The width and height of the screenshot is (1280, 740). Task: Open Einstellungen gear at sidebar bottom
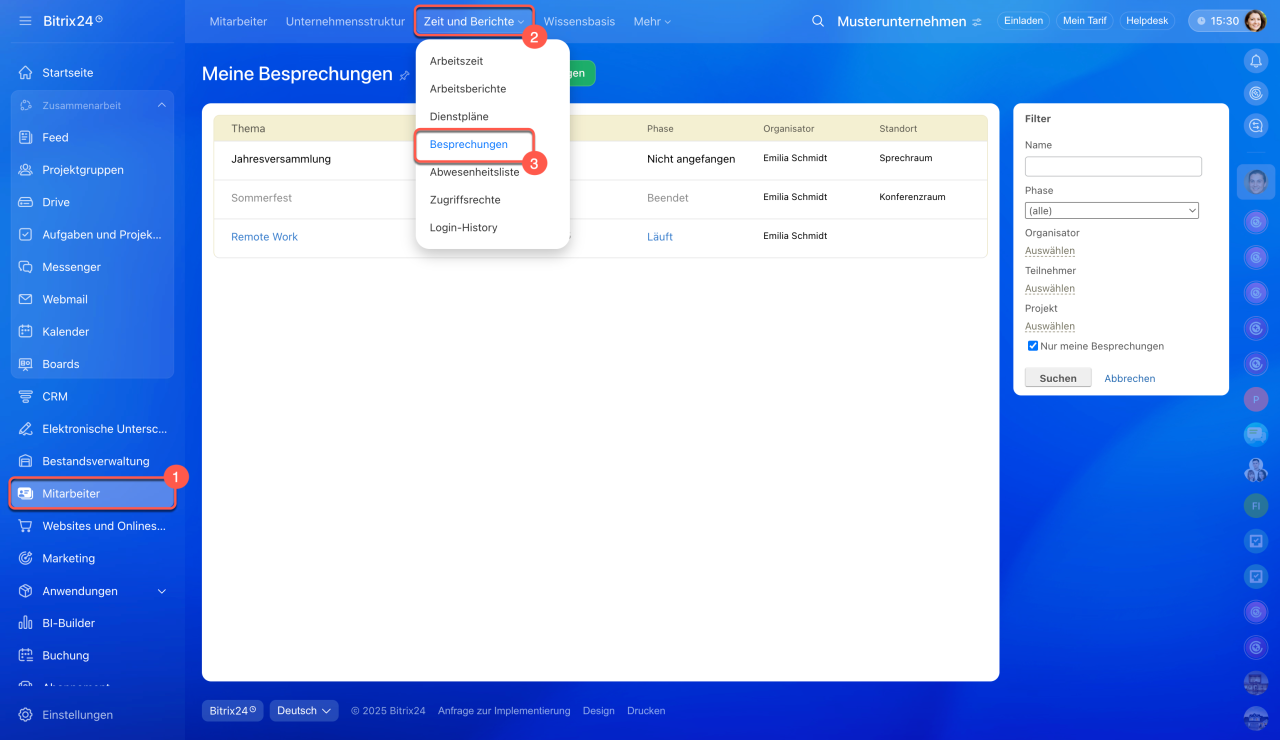(x=77, y=715)
